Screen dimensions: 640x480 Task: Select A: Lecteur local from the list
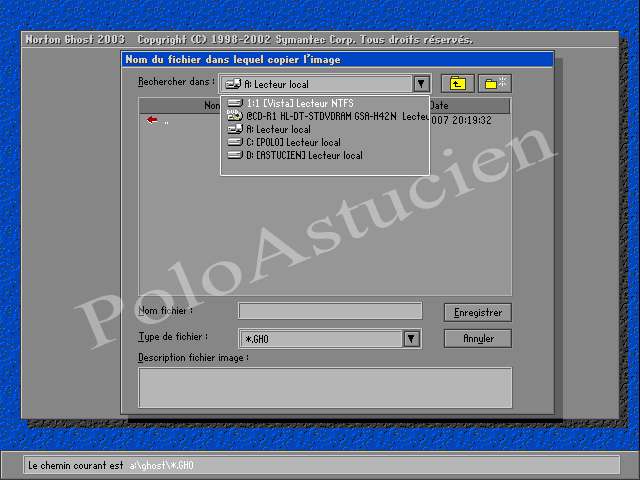coord(324,129)
